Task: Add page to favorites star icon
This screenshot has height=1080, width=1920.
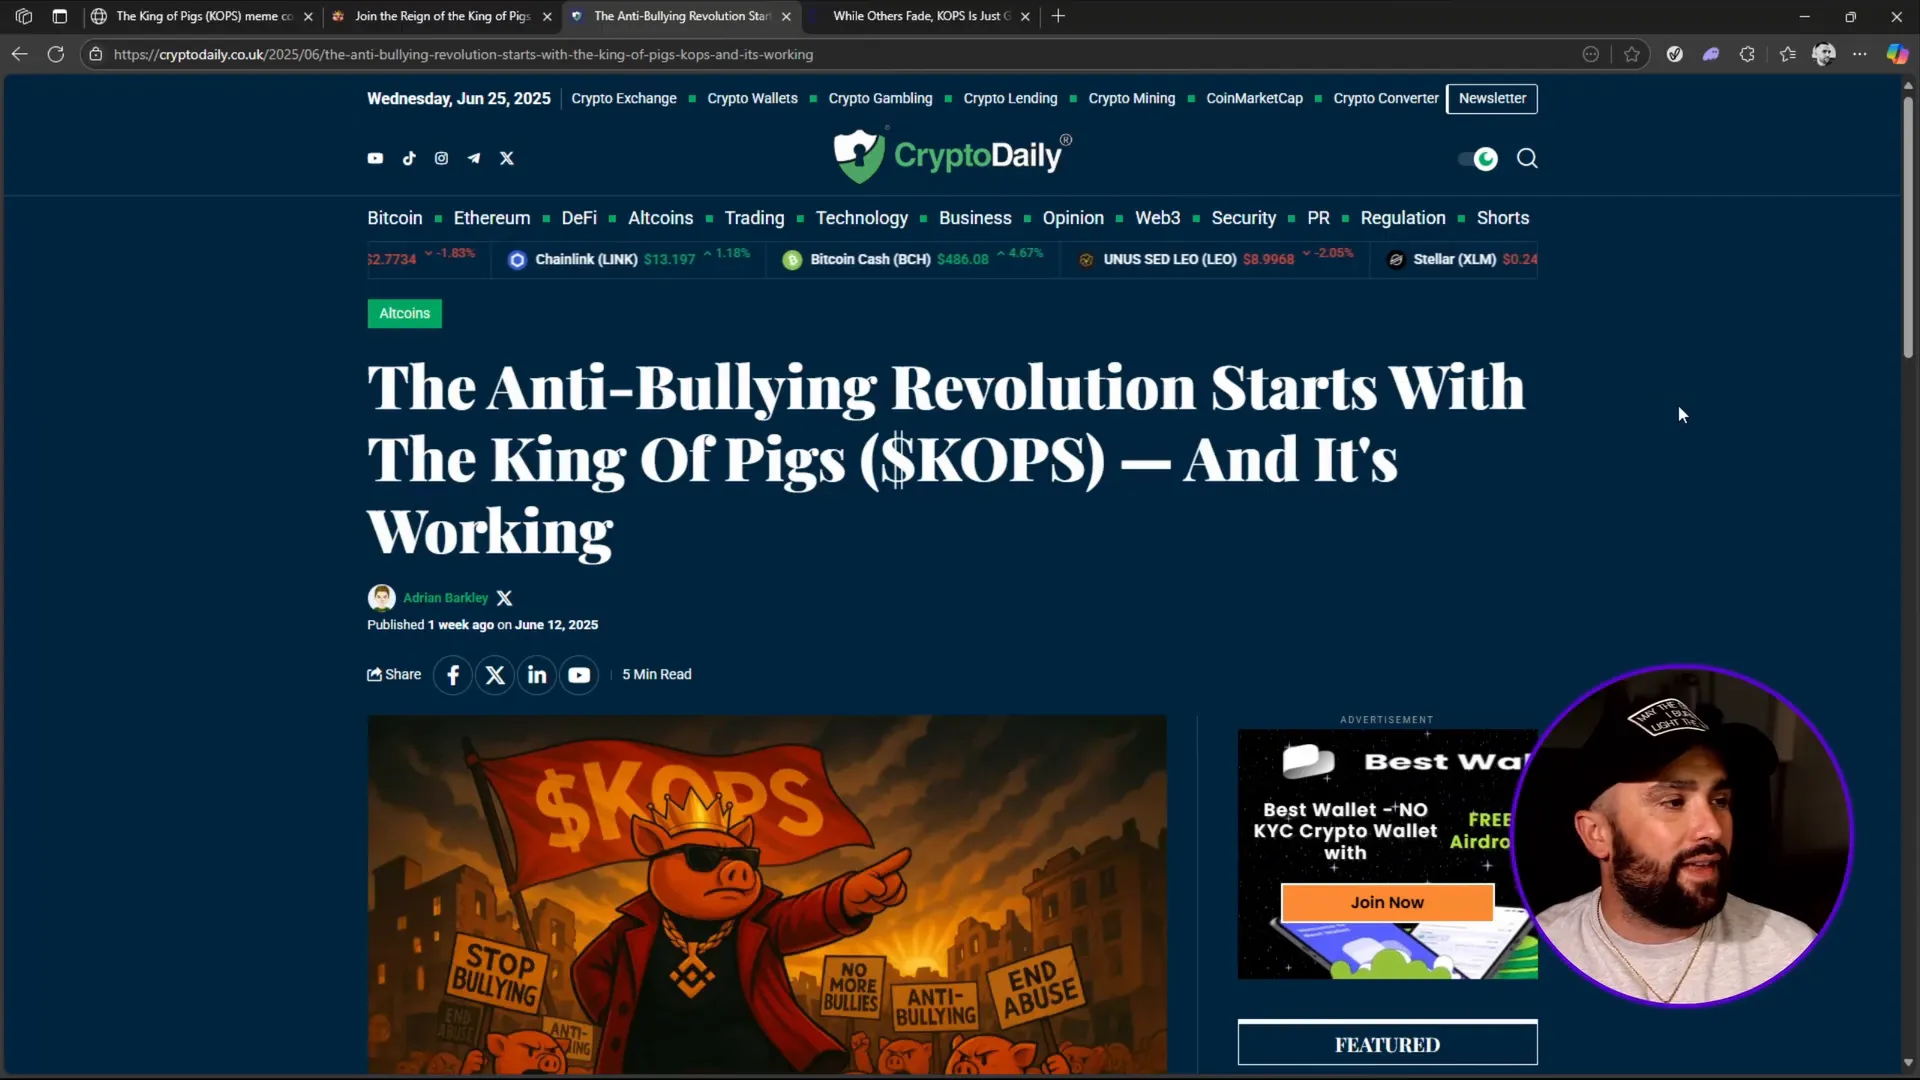Action: (x=1632, y=54)
